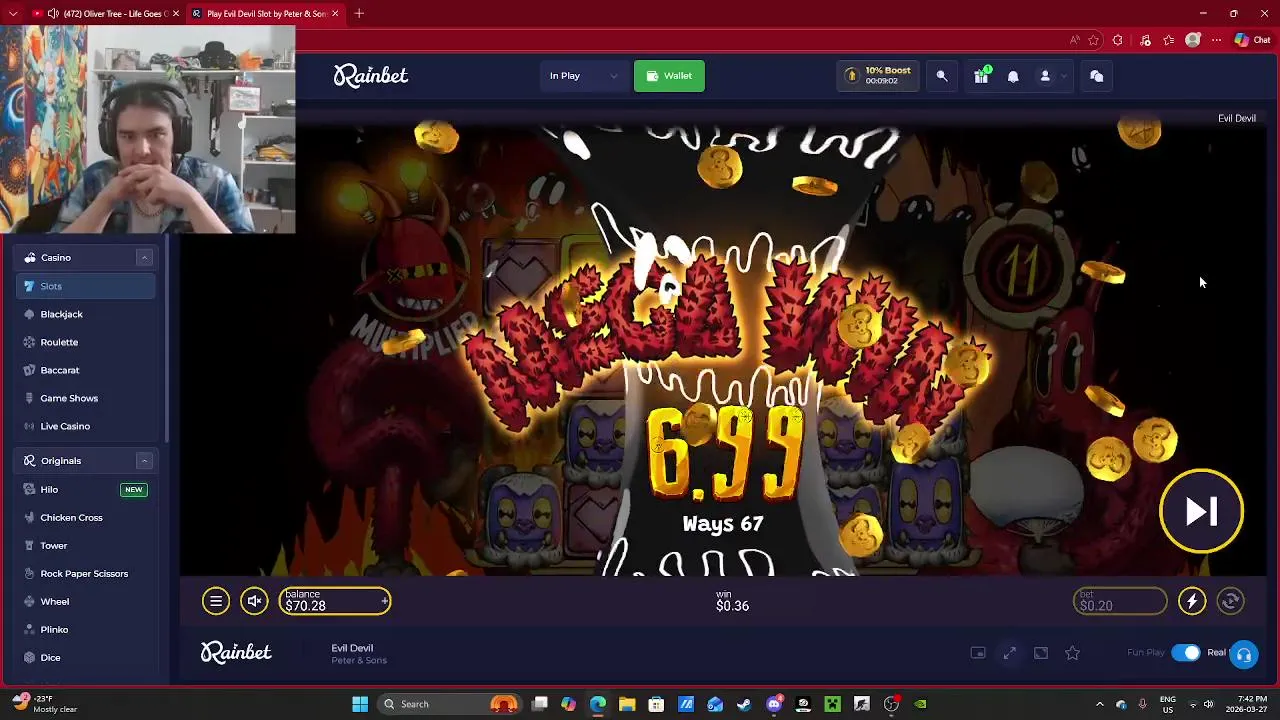
Task: Go to Rainbet home via header logo
Action: tap(371, 76)
